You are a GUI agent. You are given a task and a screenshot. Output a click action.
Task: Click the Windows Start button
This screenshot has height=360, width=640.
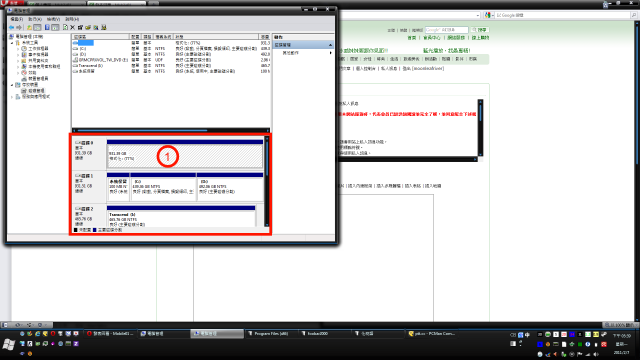[x=9, y=344]
